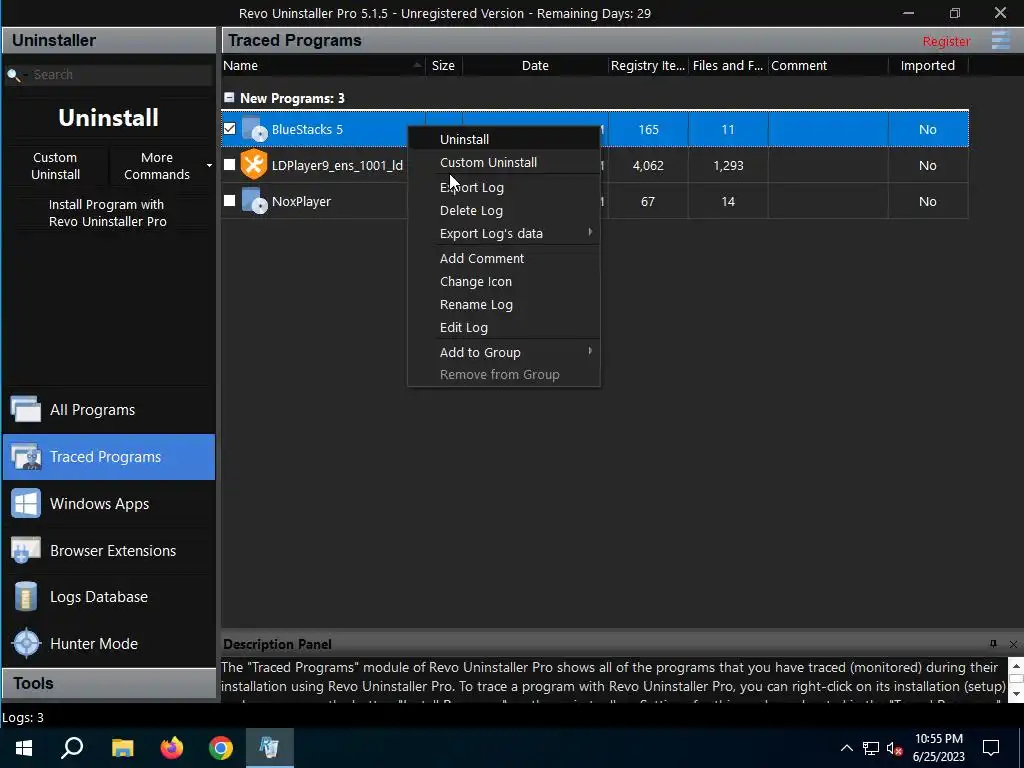The height and width of the screenshot is (768, 1024).
Task: Click the network tray icon
Action: pyautogui.click(x=871, y=748)
